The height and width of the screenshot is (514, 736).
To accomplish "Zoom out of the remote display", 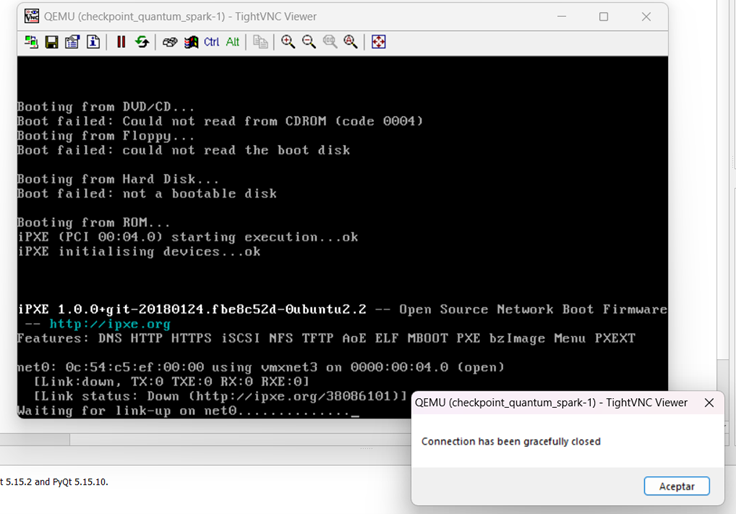I will tap(309, 42).
